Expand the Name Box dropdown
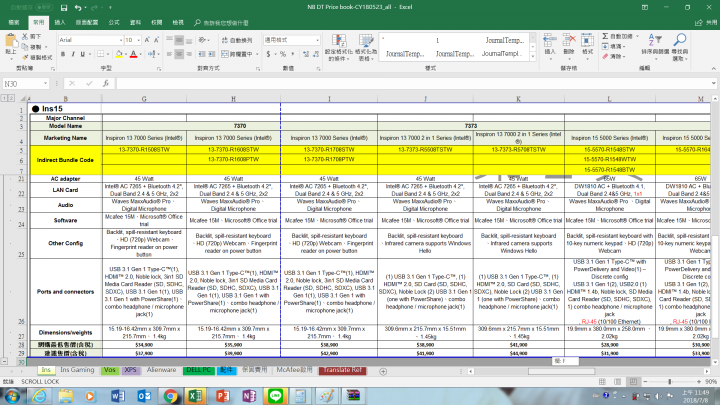 (x=45, y=84)
